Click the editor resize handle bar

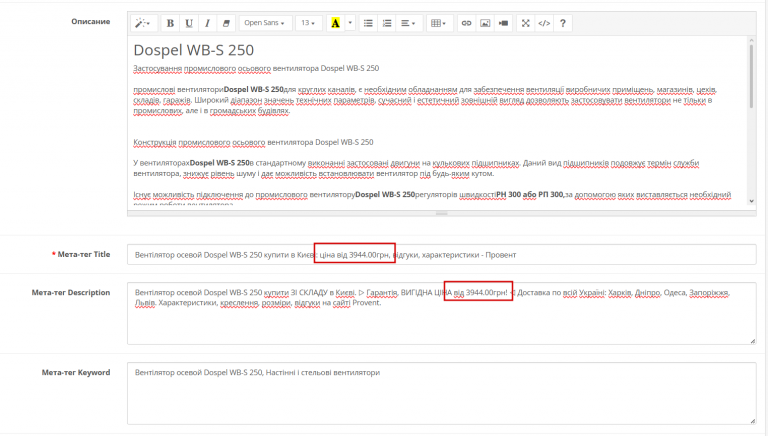(x=441, y=214)
